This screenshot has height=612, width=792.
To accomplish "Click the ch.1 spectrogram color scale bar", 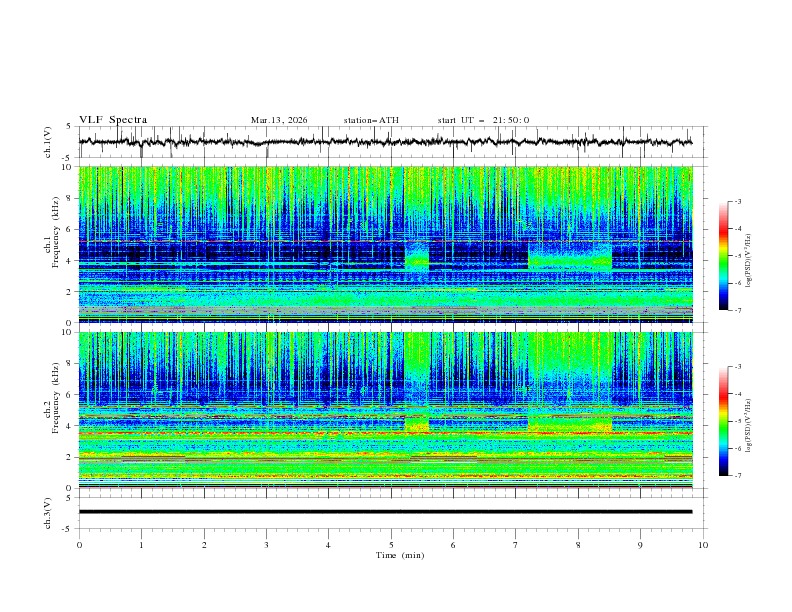I will tap(723, 256).
